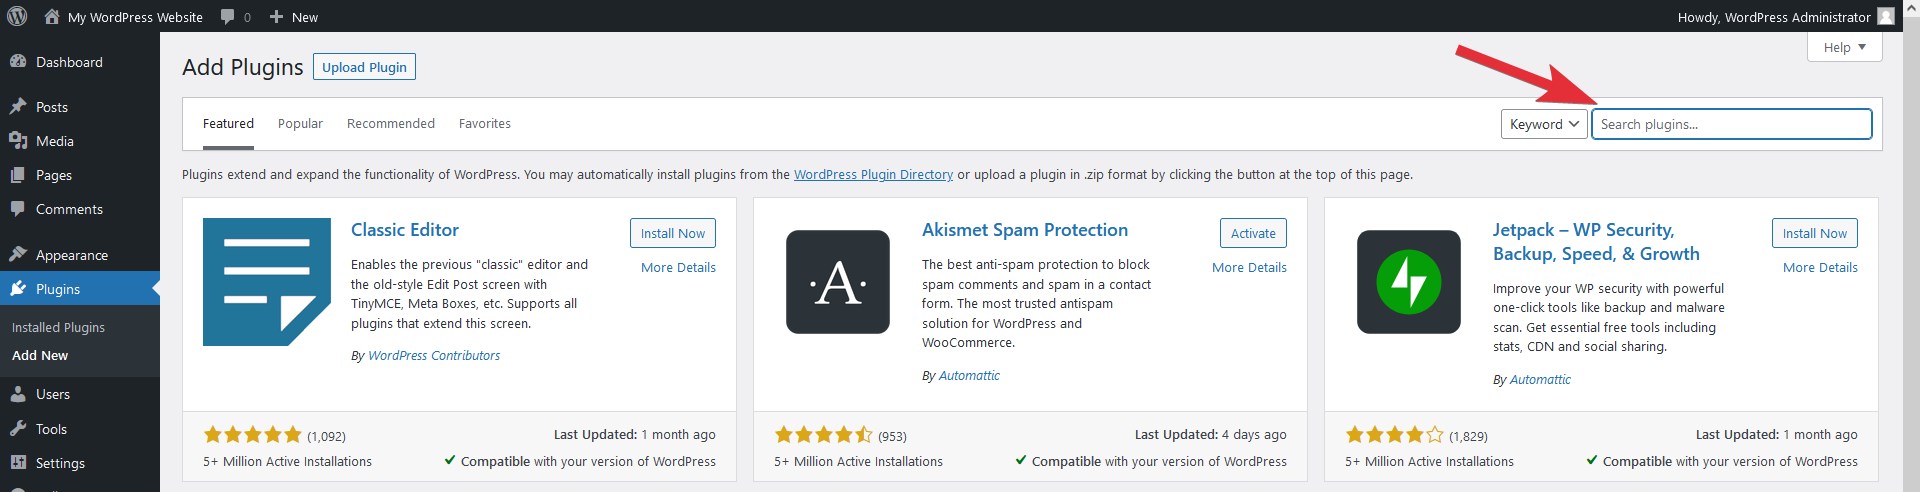Screen dimensions: 1920x492
Task: Open Dashboard in the sidebar menu
Action: coord(80,62)
